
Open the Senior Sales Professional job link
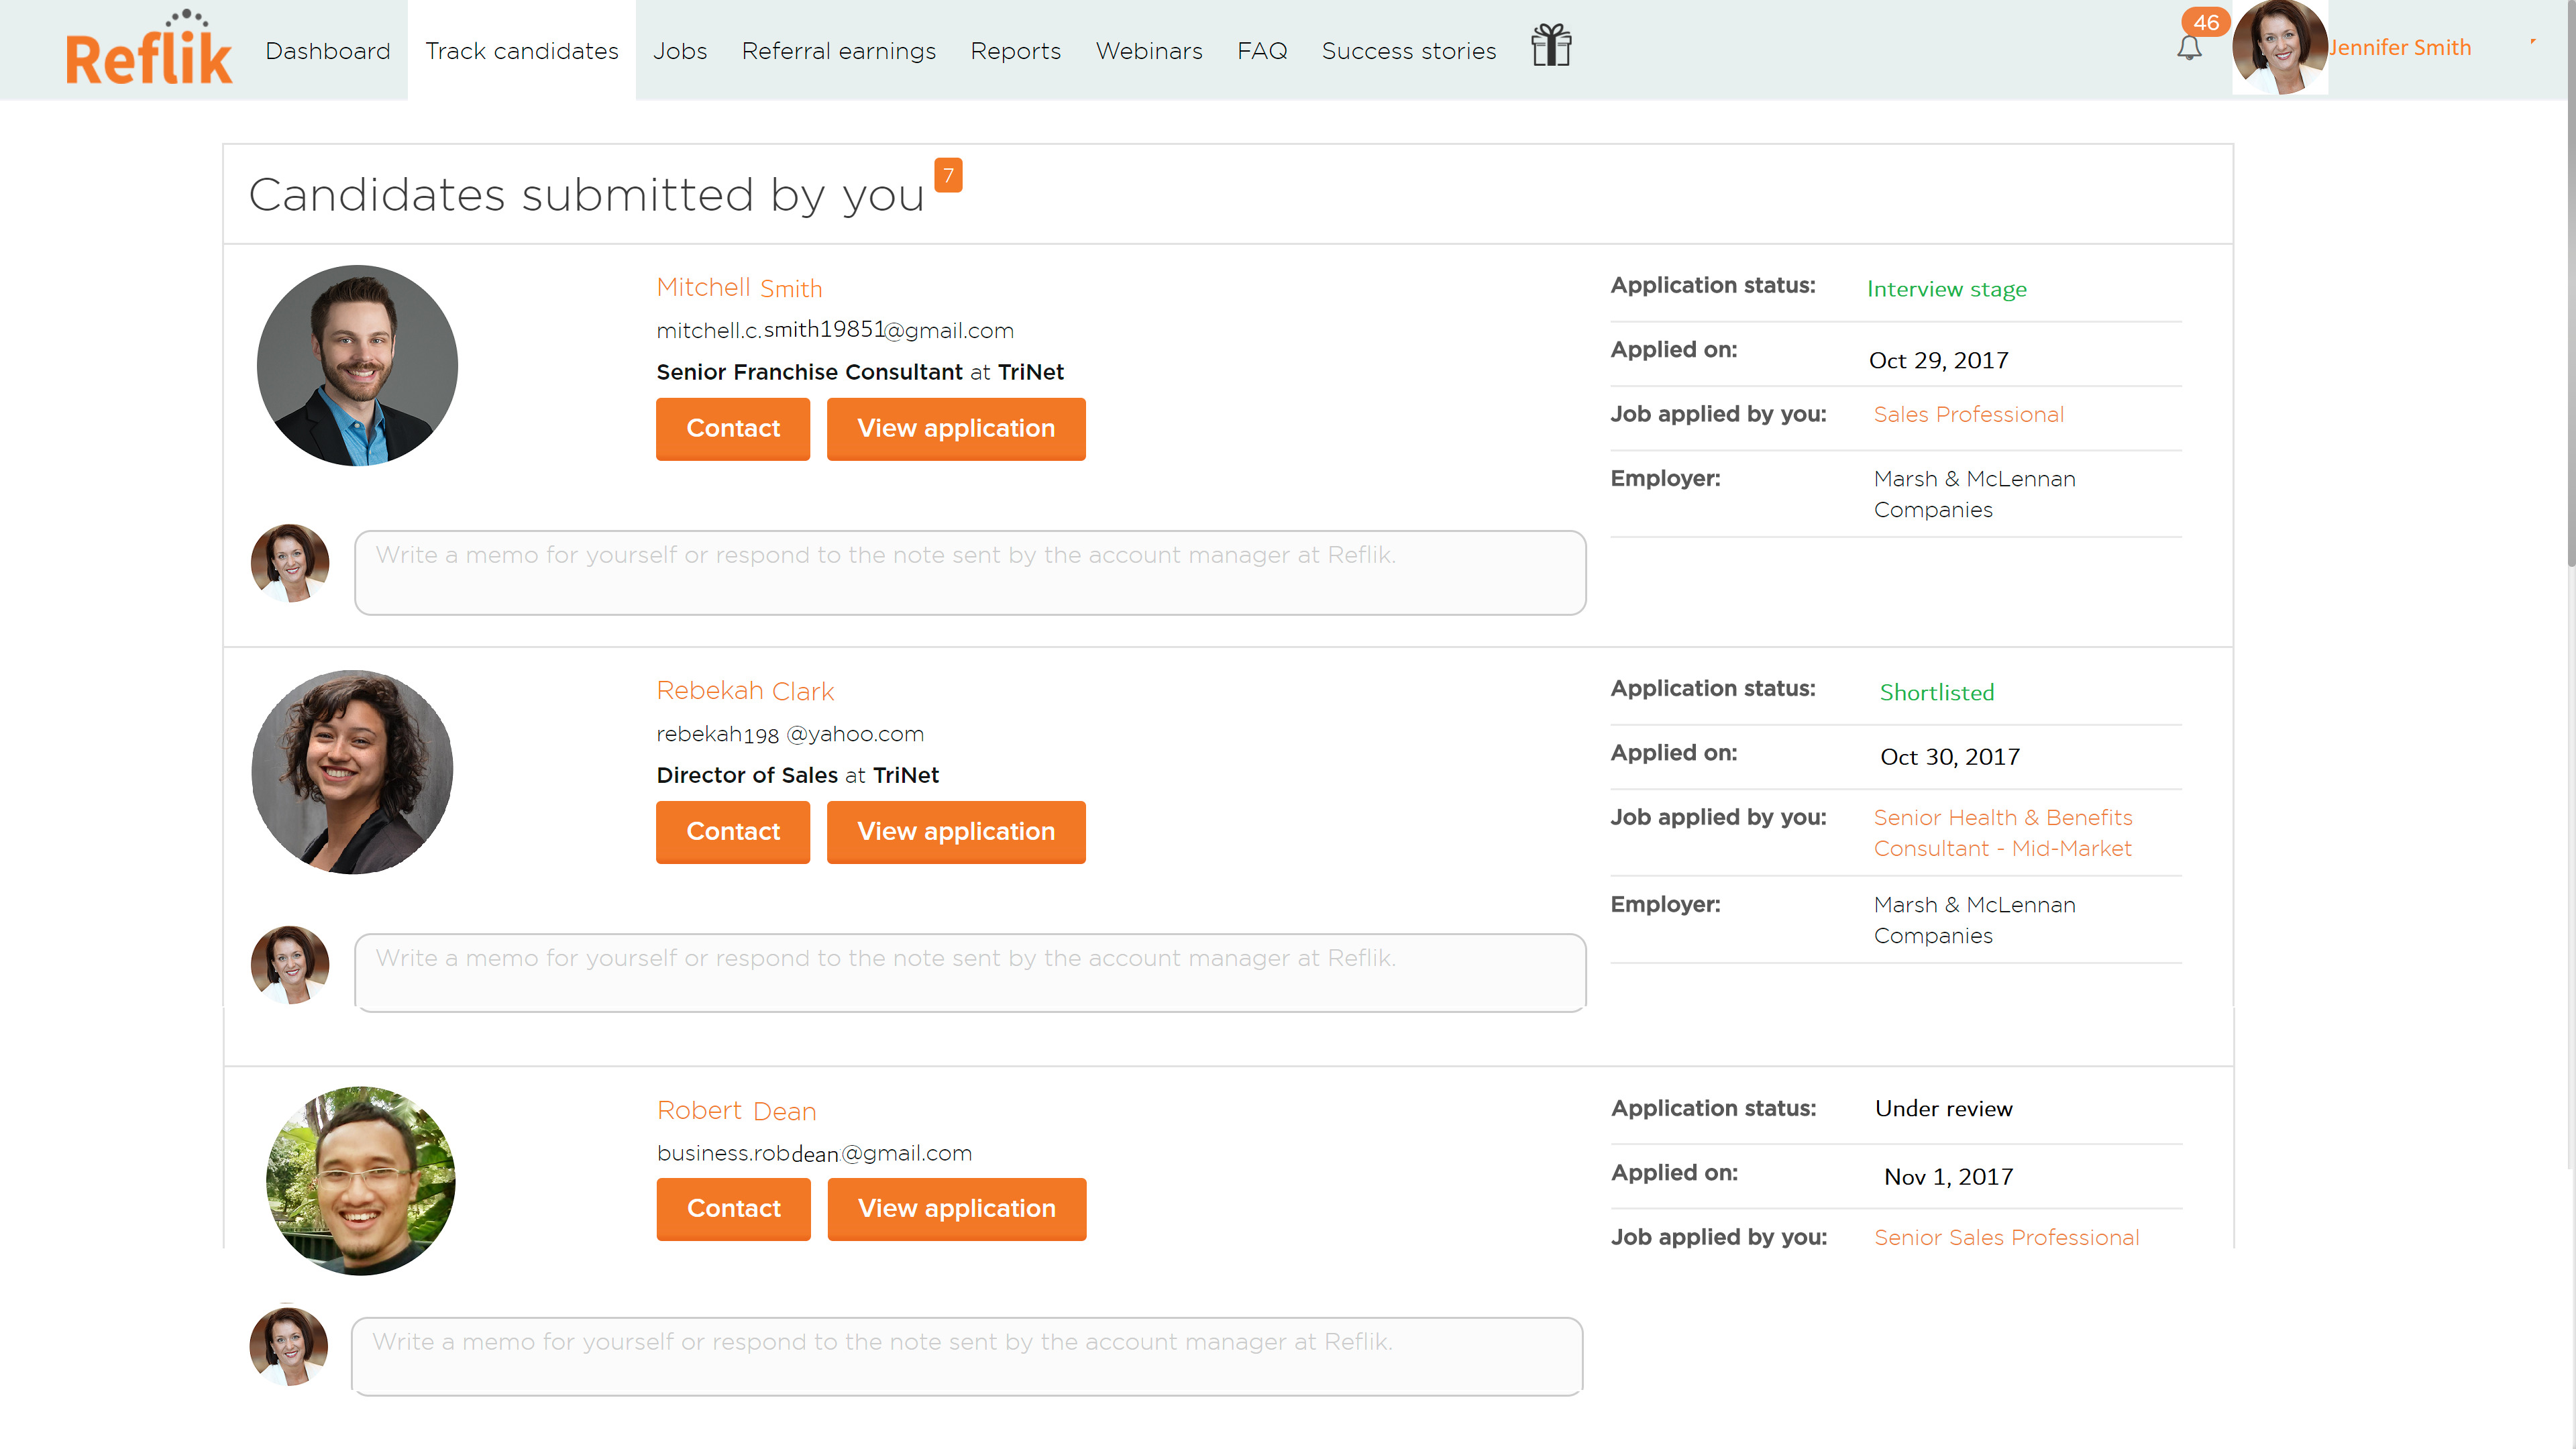pos(2006,1237)
